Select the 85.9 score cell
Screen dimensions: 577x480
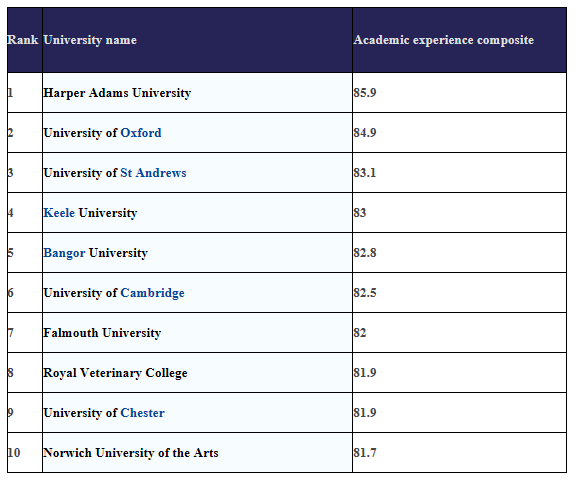459,93
